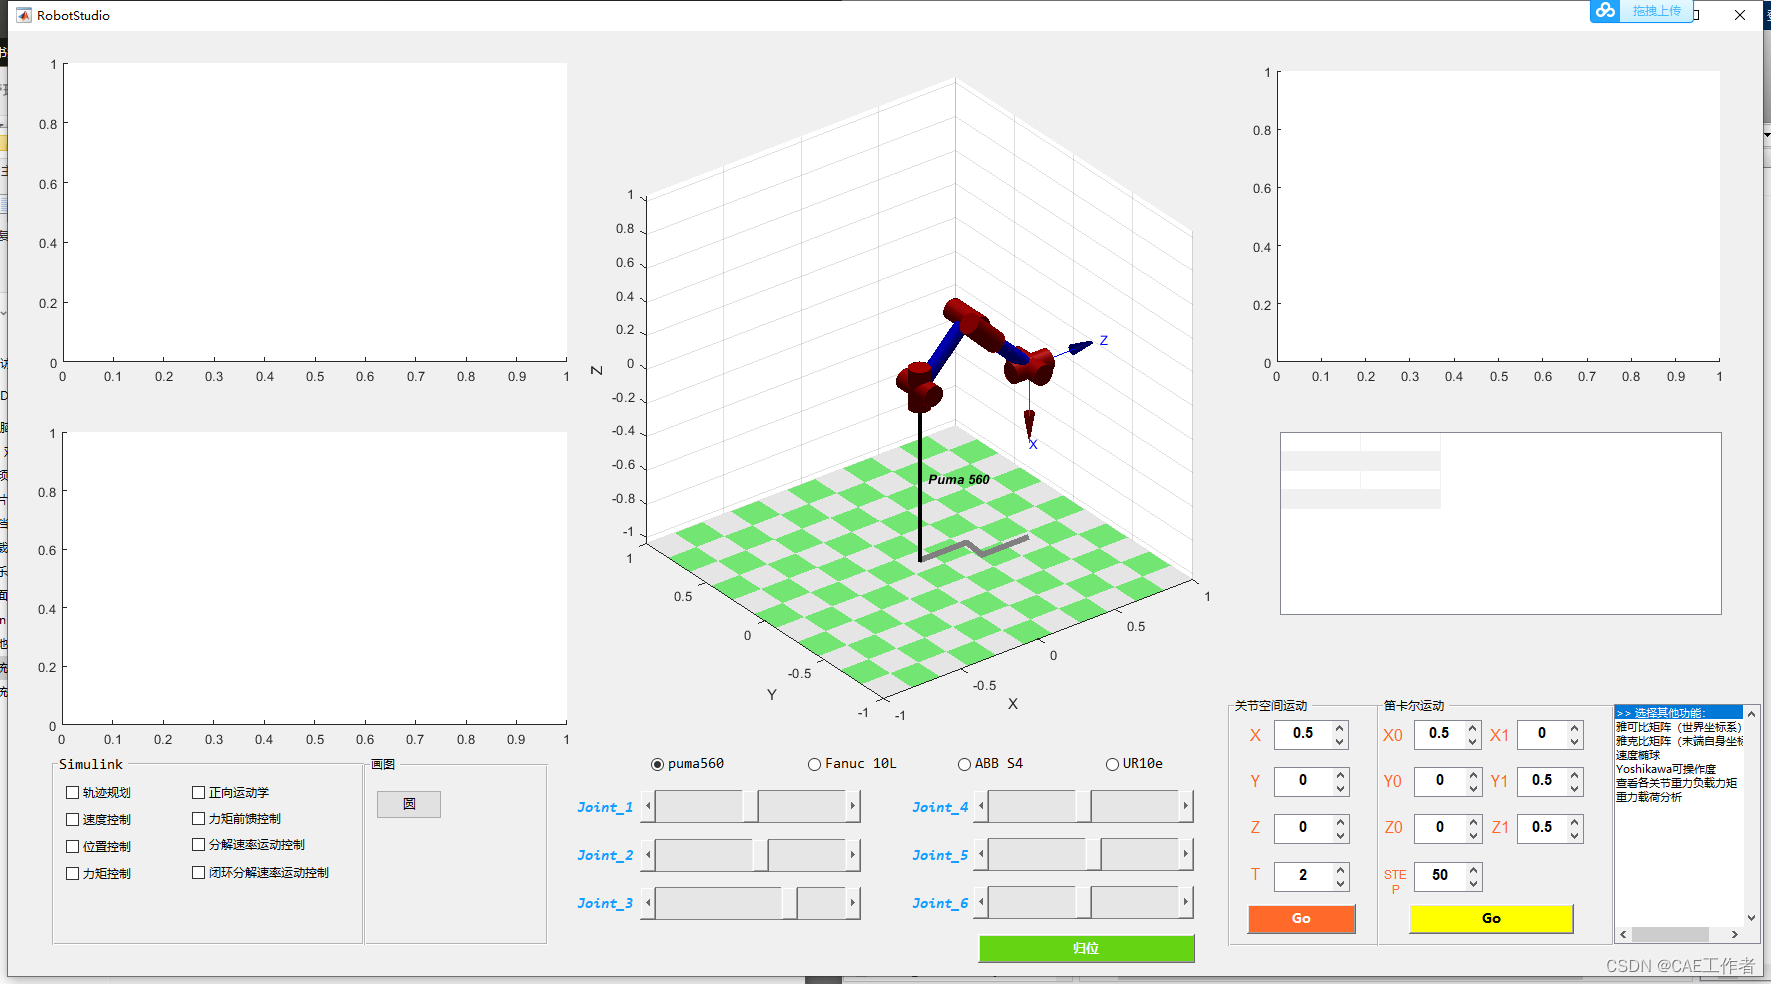Click the orange Go button for joint space motion
The width and height of the screenshot is (1771, 984).
click(1301, 918)
